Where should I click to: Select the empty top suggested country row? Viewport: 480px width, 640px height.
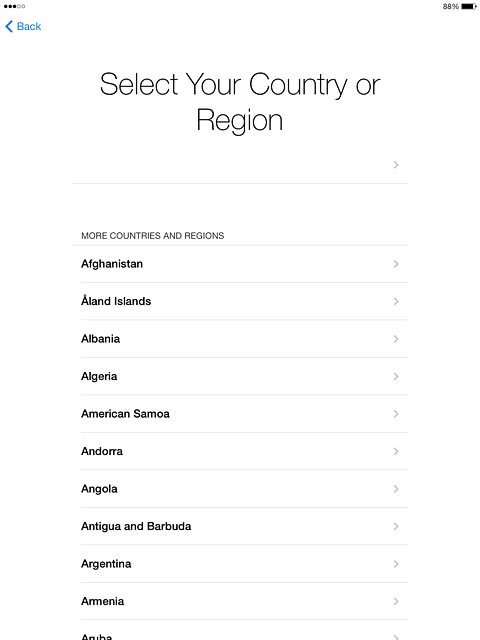tap(240, 165)
